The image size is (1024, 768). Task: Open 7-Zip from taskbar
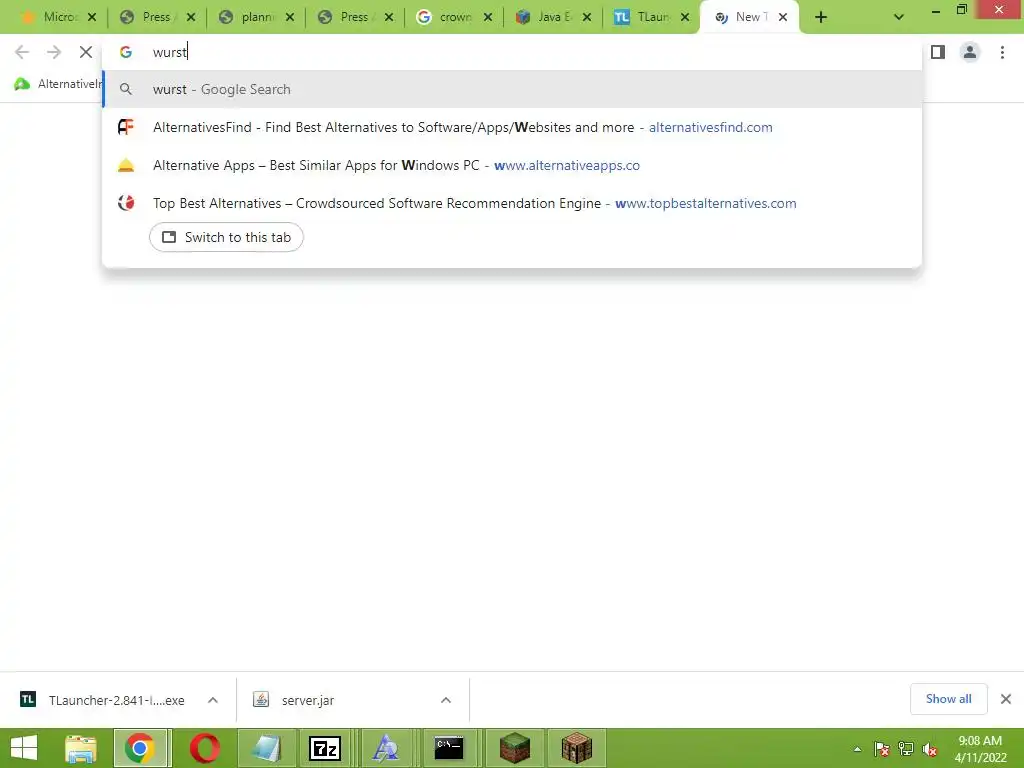point(325,748)
